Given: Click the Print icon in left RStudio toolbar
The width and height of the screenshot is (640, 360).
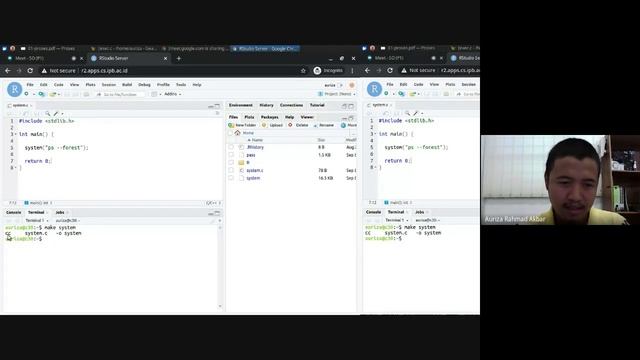Looking at the screenshot, I should tap(86, 94).
